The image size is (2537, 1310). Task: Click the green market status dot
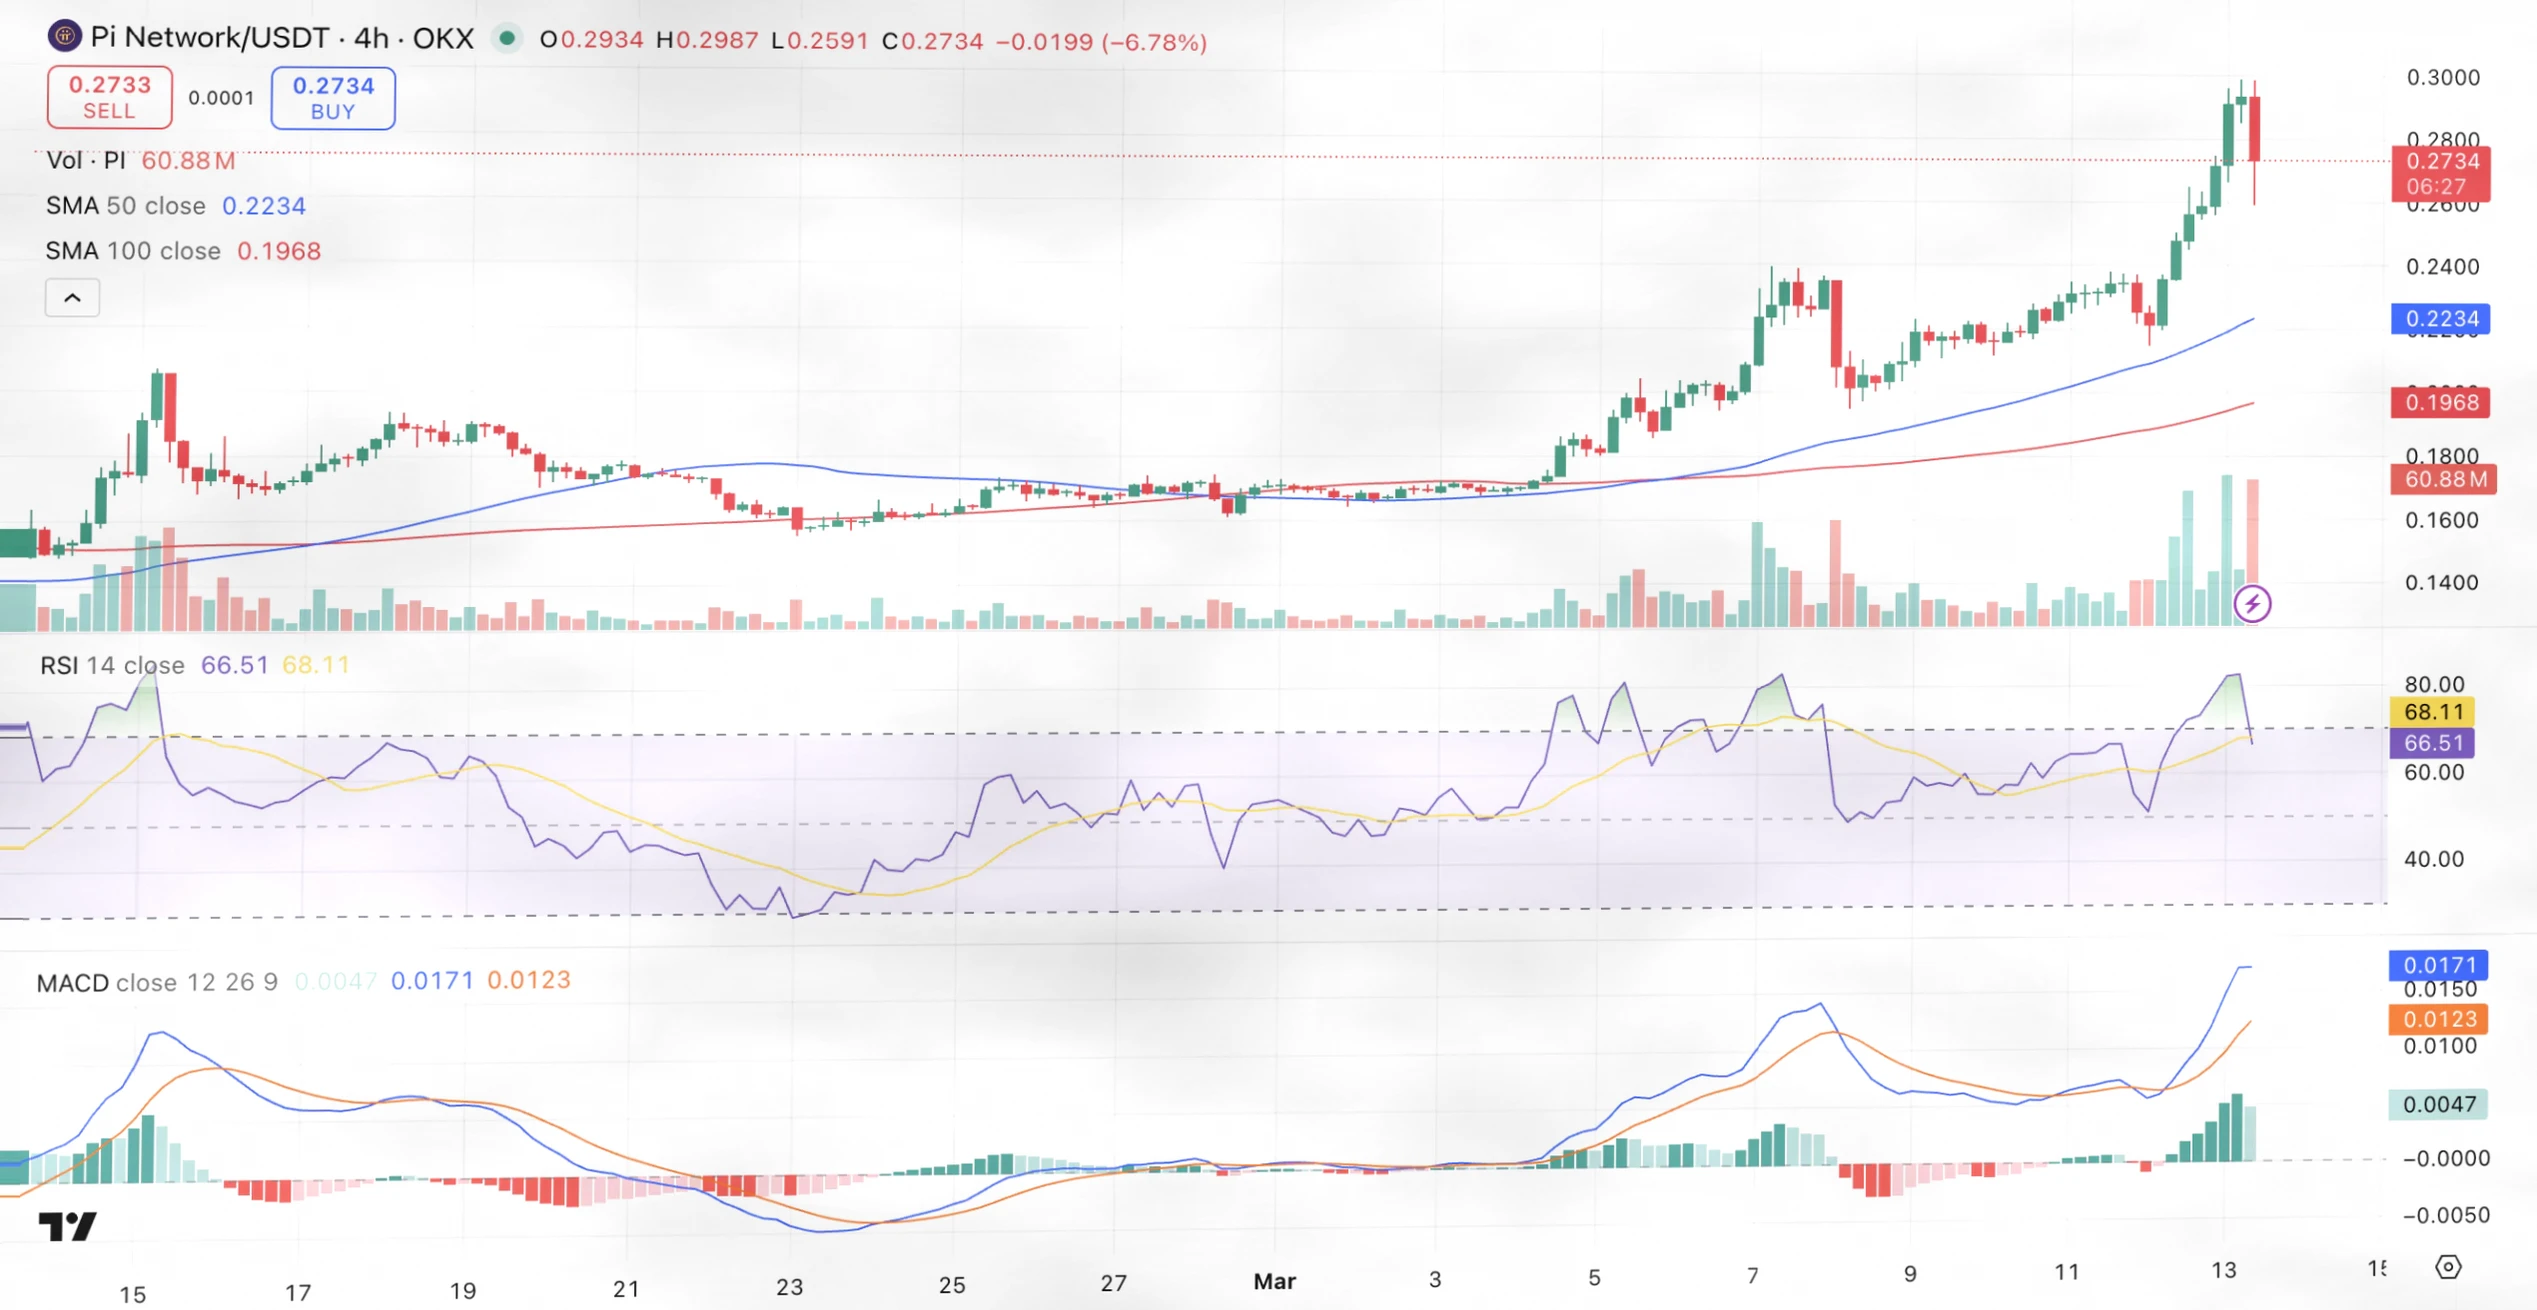click(507, 39)
